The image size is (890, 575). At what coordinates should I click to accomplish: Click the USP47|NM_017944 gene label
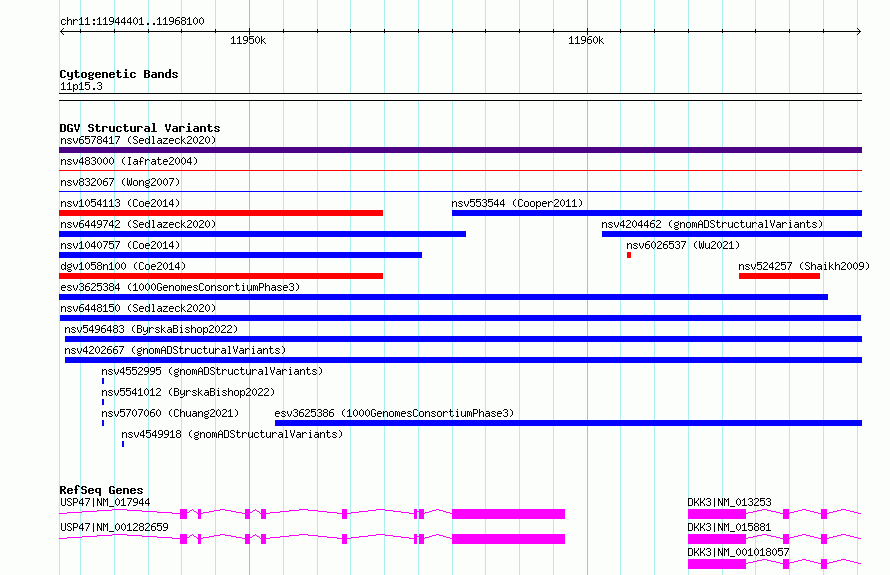pyautogui.click(x=105, y=502)
